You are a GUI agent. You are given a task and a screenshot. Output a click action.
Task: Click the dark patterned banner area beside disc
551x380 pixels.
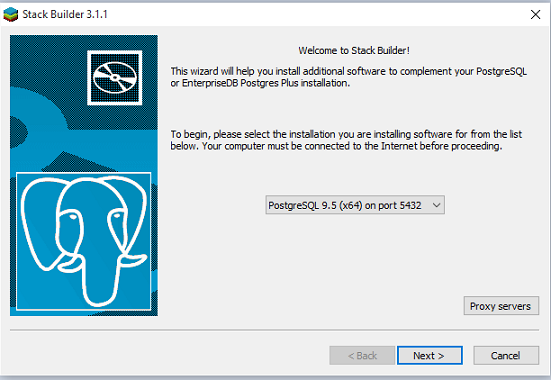pyautogui.click(x=46, y=60)
